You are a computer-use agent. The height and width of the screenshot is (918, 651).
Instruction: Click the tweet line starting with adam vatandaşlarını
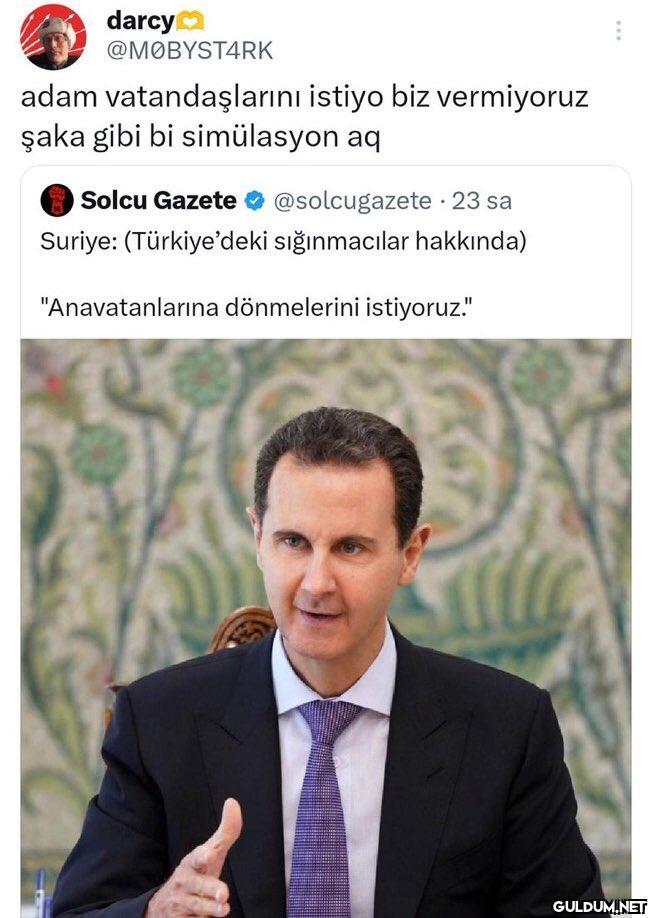(304, 97)
